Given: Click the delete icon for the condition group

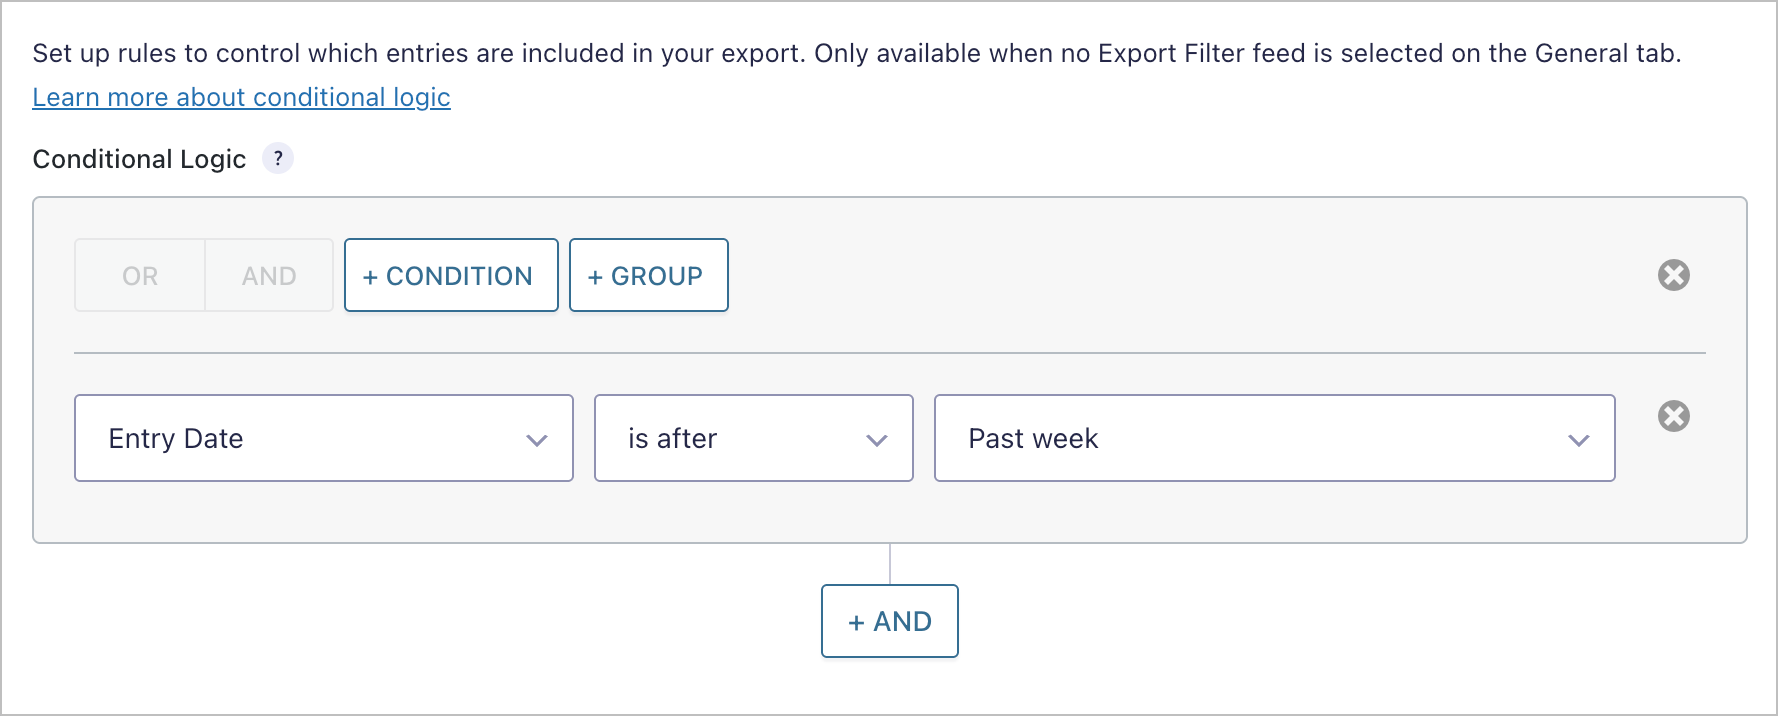Looking at the screenshot, I should click(x=1675, y=275).
